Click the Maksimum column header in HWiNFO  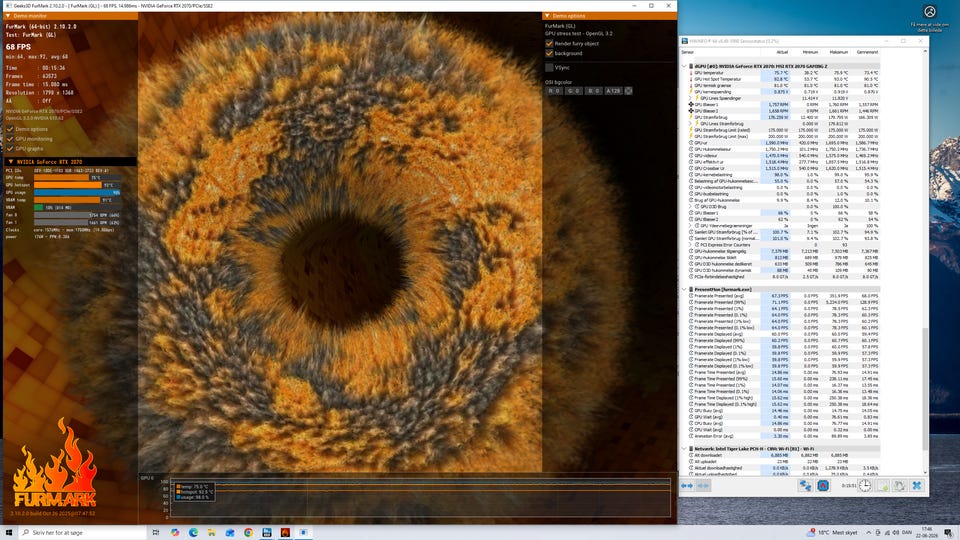(x=838, y=52)
